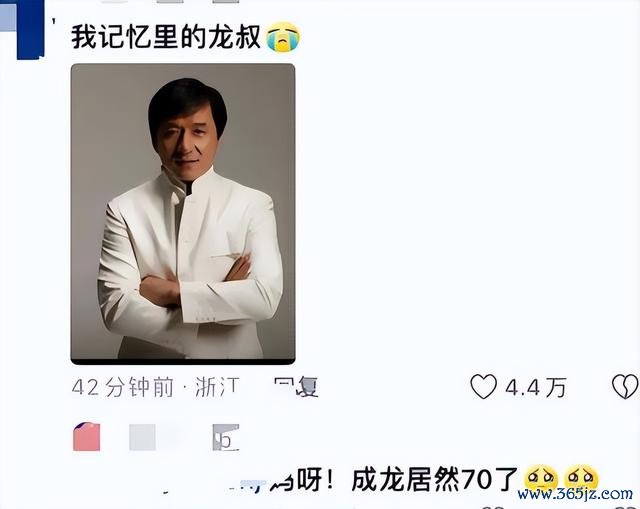This screenshot has height=509, width=640.
Task: Click the crying emoji after 龙叔
Action: 283,37
